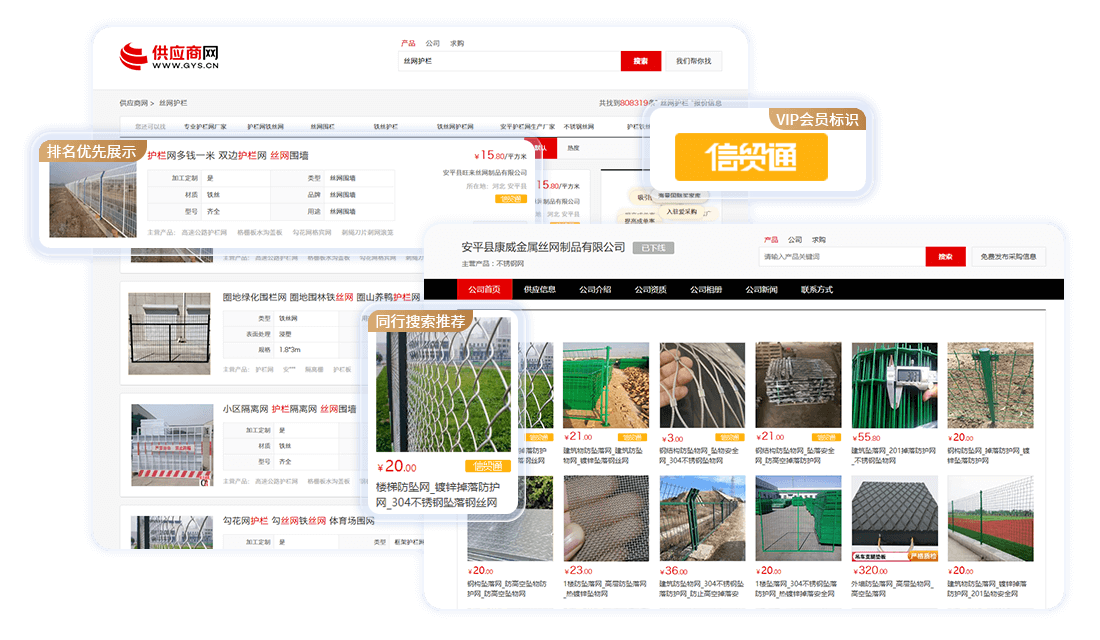The height and width of the screenshot is (640, 1100).
Task: Click the green fence post image priced ¥20.00
Action: 991,385
